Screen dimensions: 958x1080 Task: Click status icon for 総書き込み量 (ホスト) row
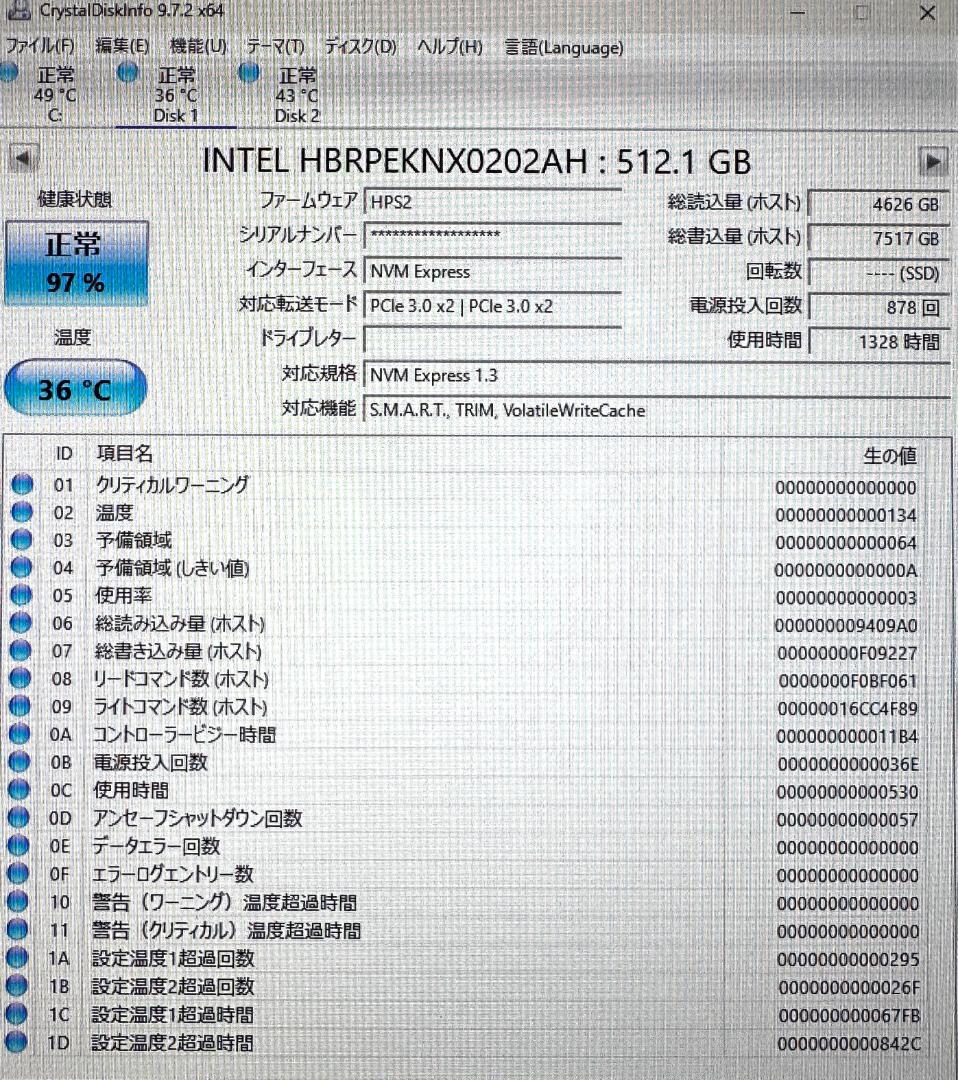tap(21, 651)
